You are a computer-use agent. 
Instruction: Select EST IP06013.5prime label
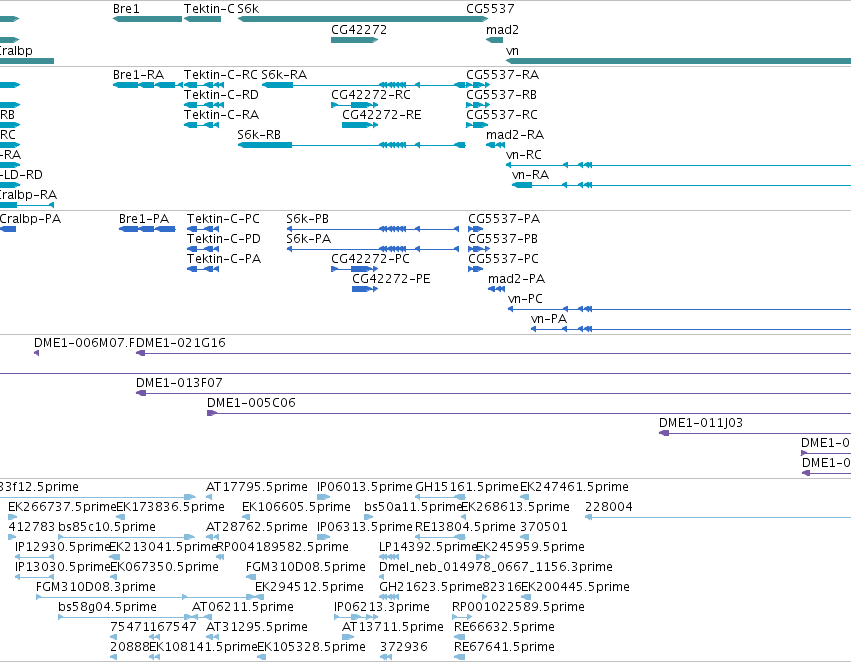(365, 487)
